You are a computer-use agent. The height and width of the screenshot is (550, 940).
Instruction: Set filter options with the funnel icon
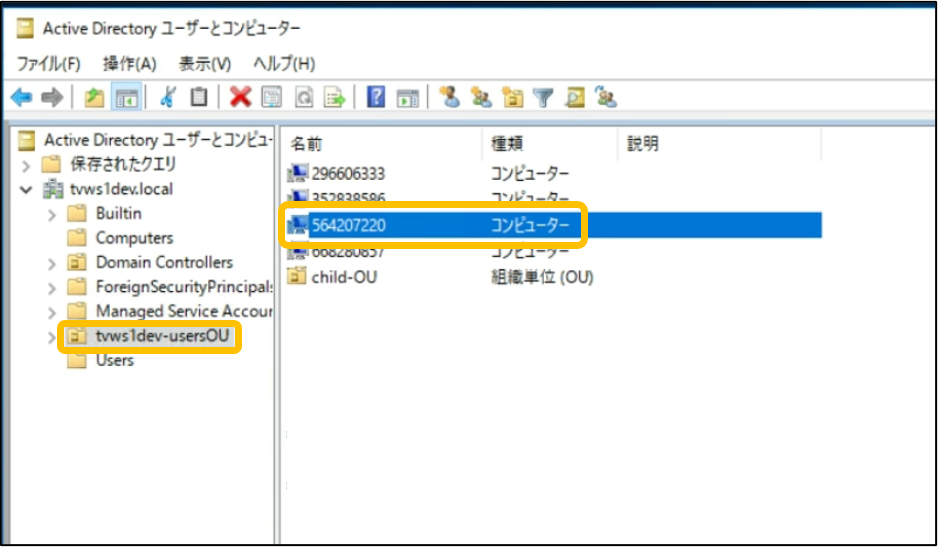click(x=543, y=97)
